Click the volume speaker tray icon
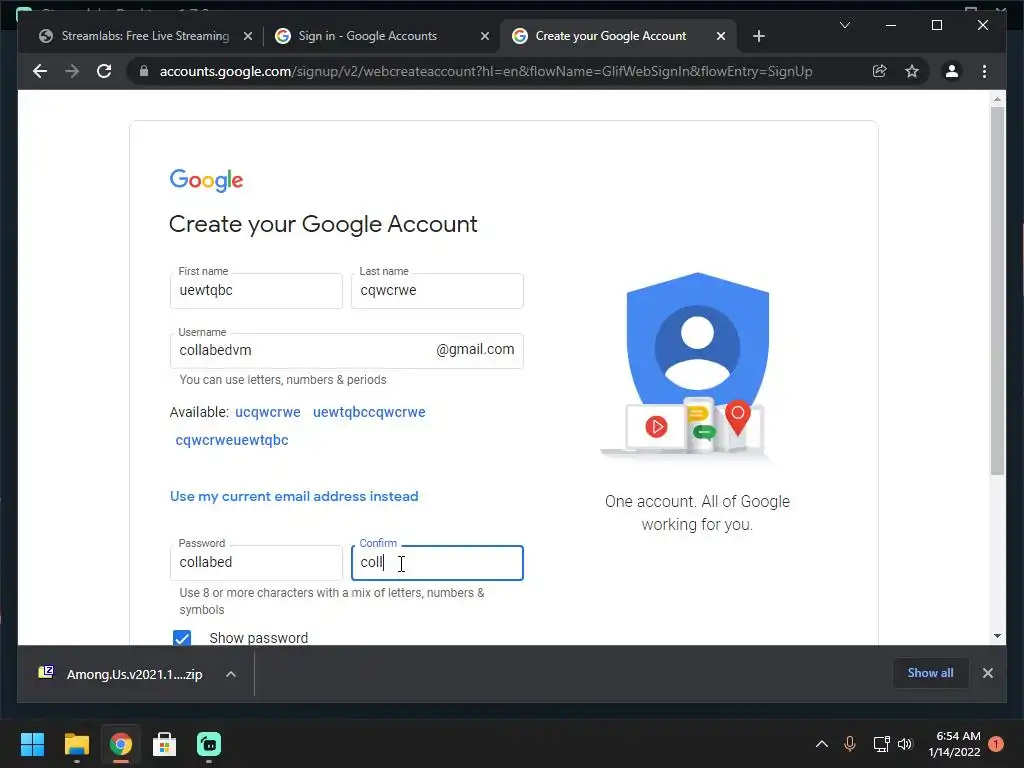The height and width of the screenshot is (768, 1024). click(904, 744)
